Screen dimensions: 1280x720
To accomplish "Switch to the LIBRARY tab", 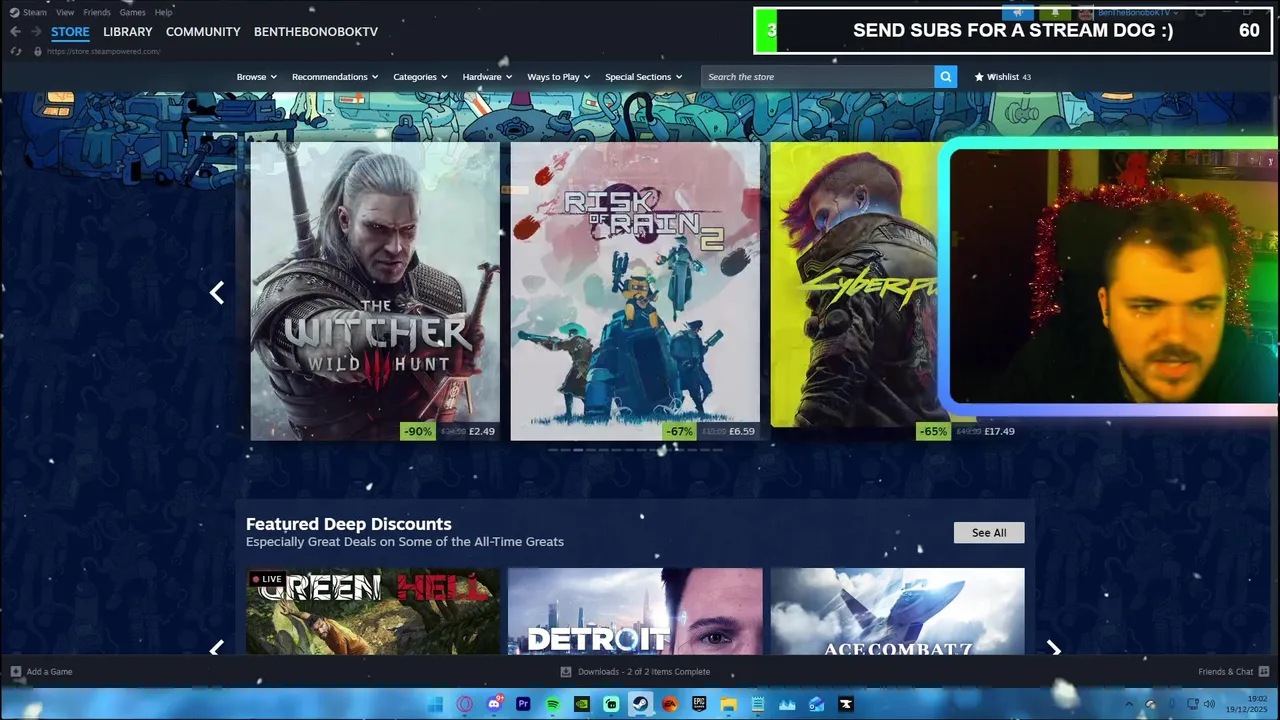I will [x=128, y=32].
